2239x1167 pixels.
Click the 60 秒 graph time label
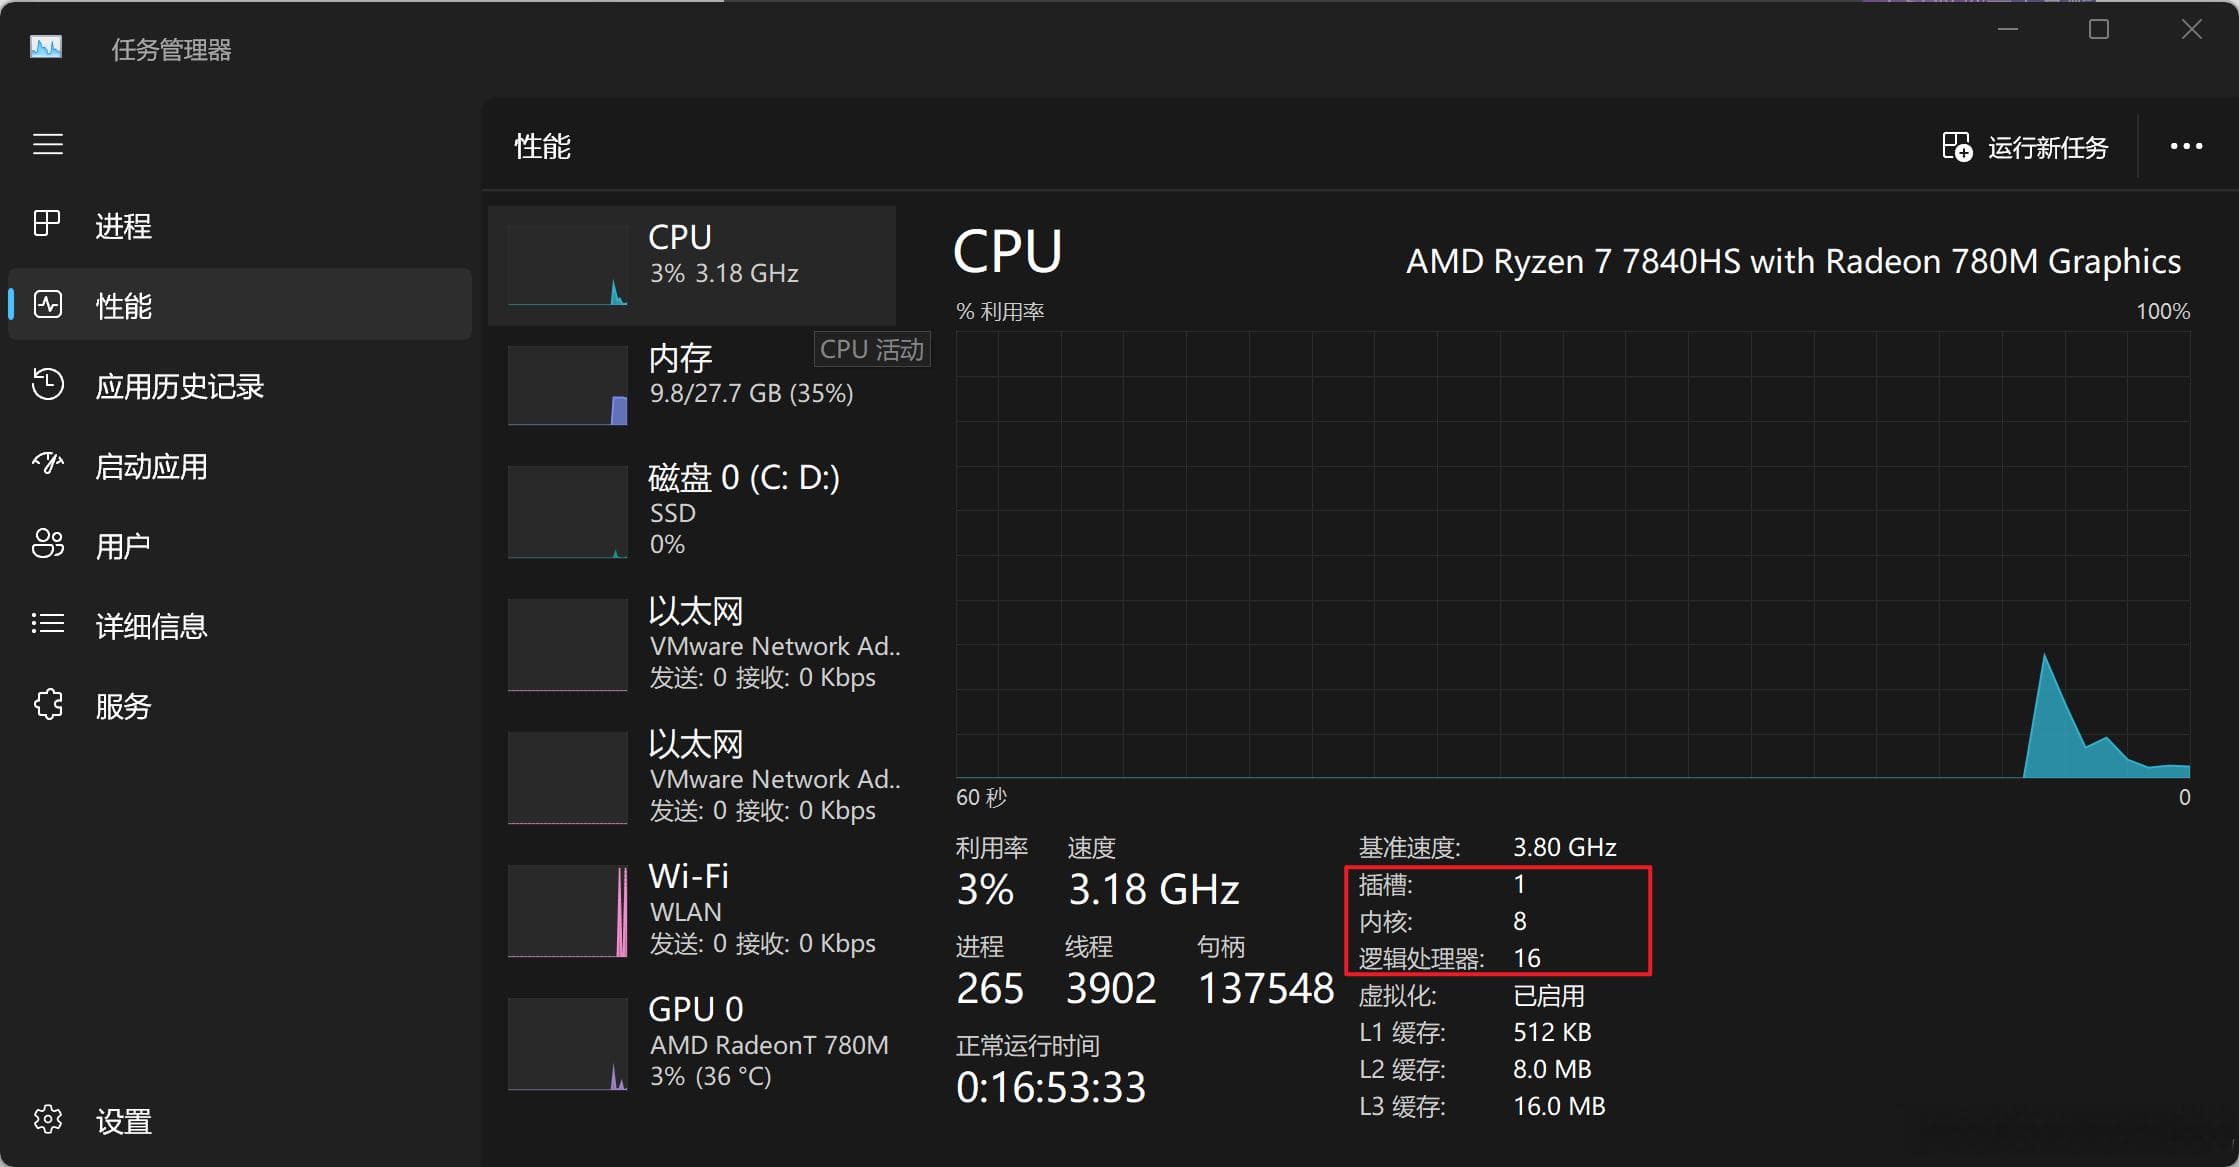point(981,797)
